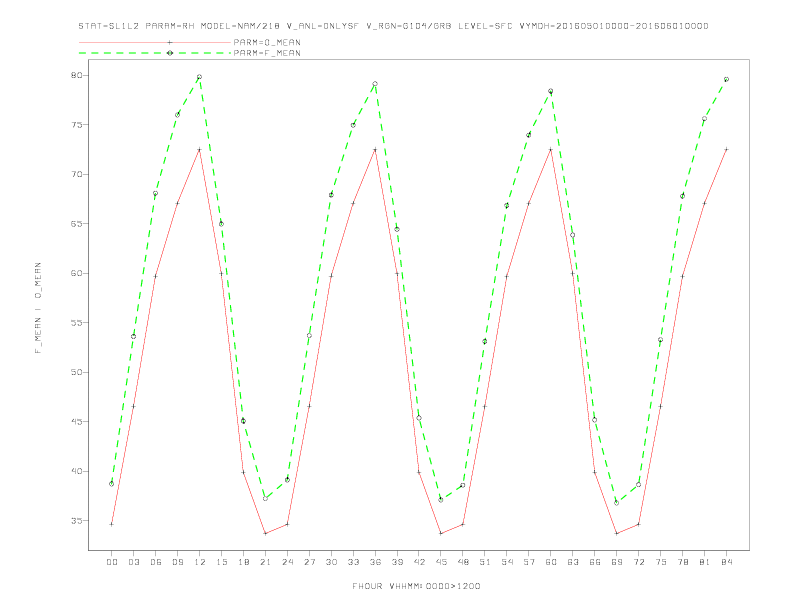Click the x-axis tick label 12
The height and width of the screenshot is (612, 792).
coord(200,562)
